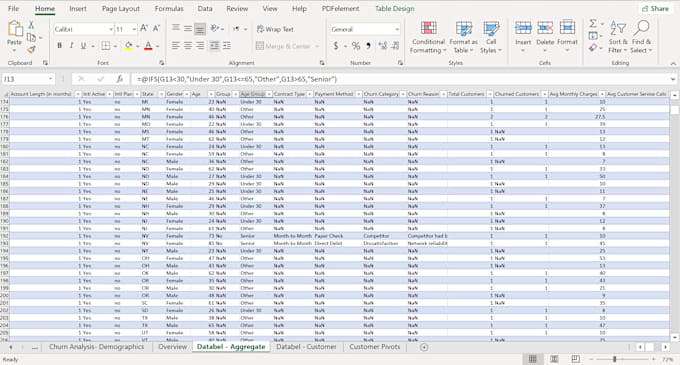Viewport: 680px width, 365px height.
Task: Open Churn Category column filter dropdown
Action: click(402, 94)
